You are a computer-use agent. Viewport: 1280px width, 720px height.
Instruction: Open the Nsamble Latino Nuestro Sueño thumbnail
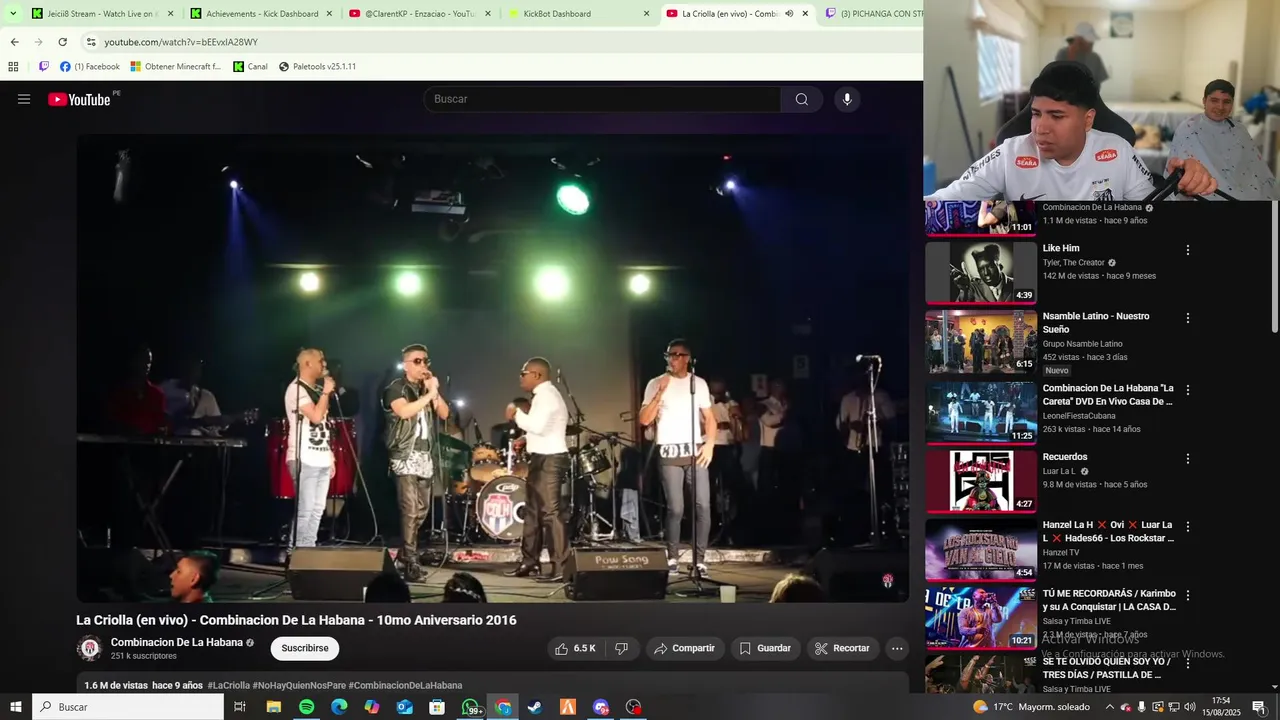click(x=981, y=341)
